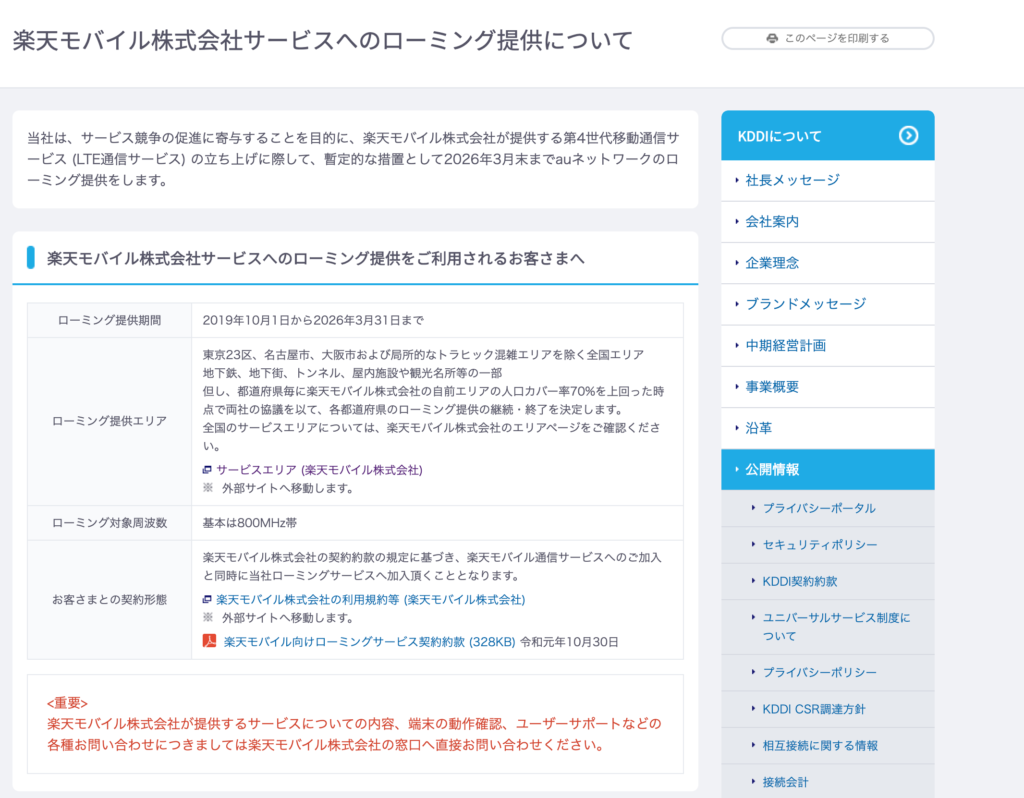Click the このページを印刷する button

pos(827,39)
